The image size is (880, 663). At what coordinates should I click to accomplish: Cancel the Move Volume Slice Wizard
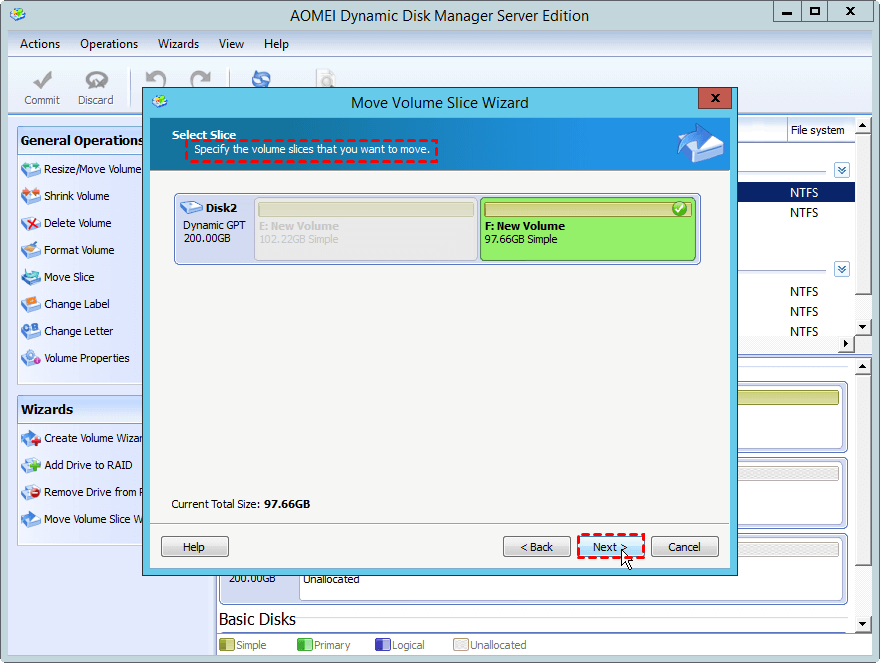pyautogui.click(x=684, y=547)
